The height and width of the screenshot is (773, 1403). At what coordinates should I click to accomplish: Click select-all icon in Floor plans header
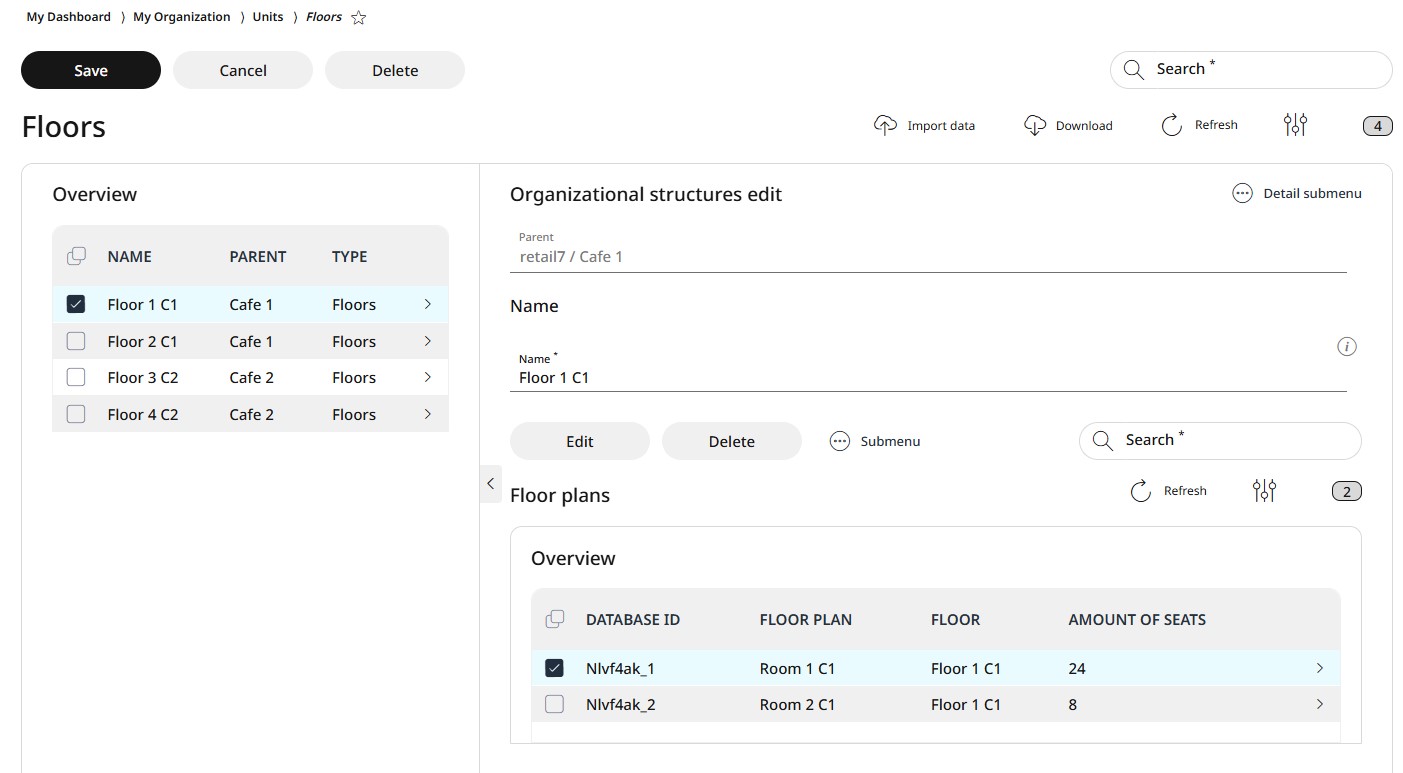coord(555,619)
